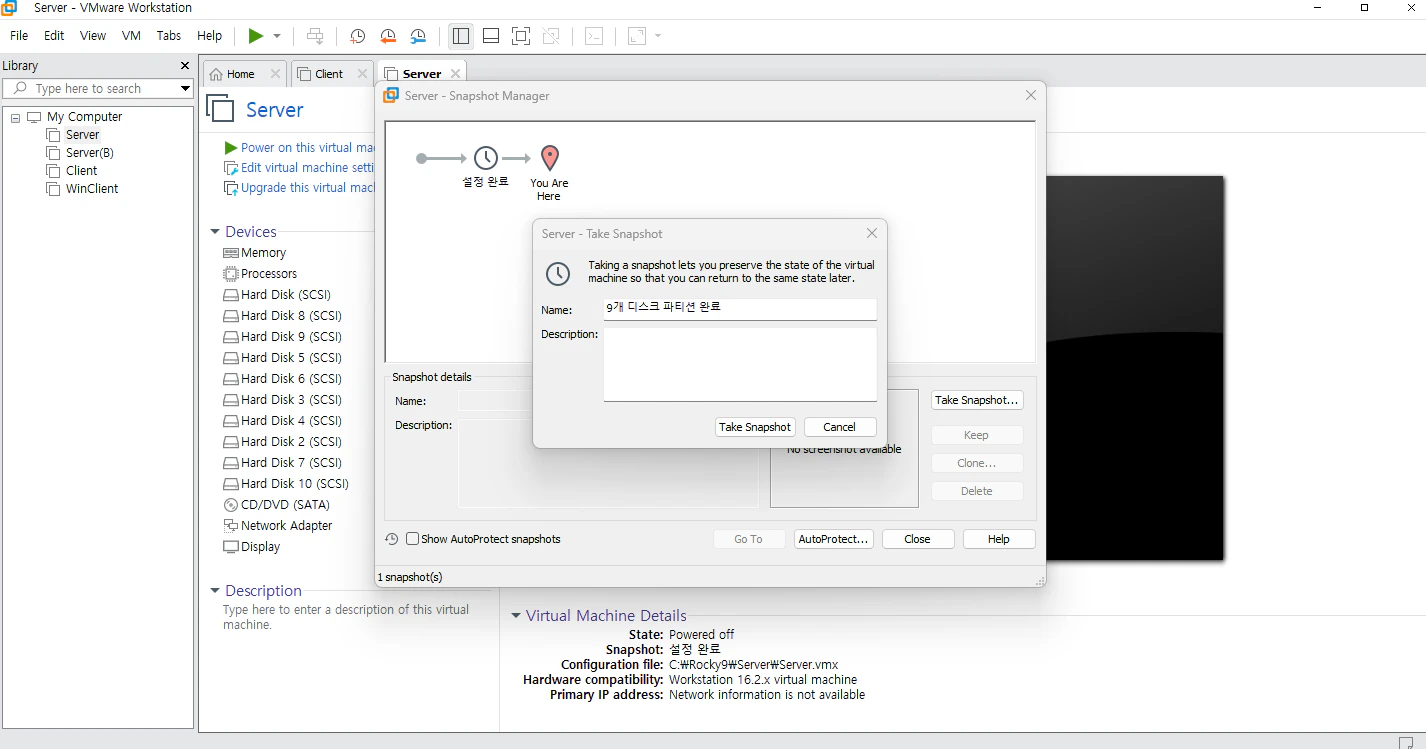The image size is (1426, 749).
Task: Click the snapshot Name input field
Action: pos(740,309)
